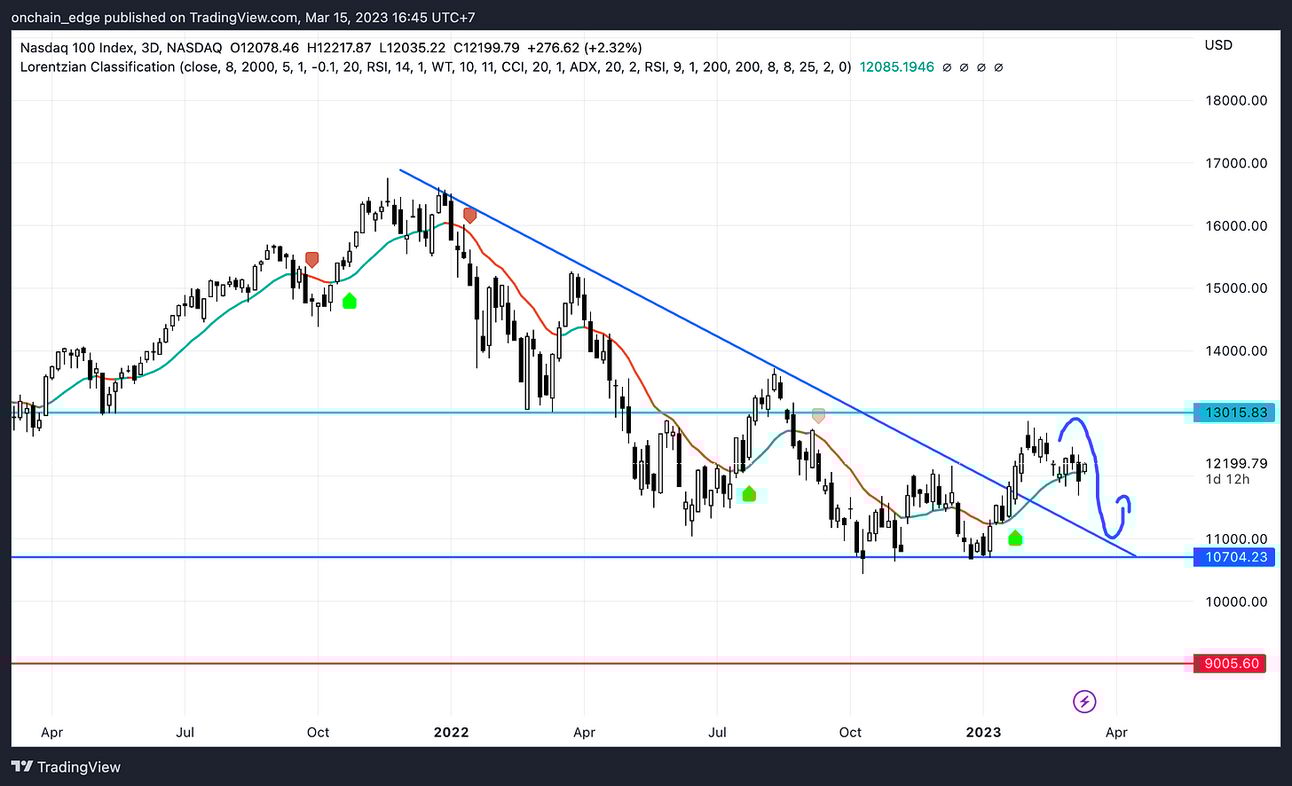The width and height of the screenshot is (1292, 786).
Task: Click the 1d 12h countdown label
Action: 1226,479
